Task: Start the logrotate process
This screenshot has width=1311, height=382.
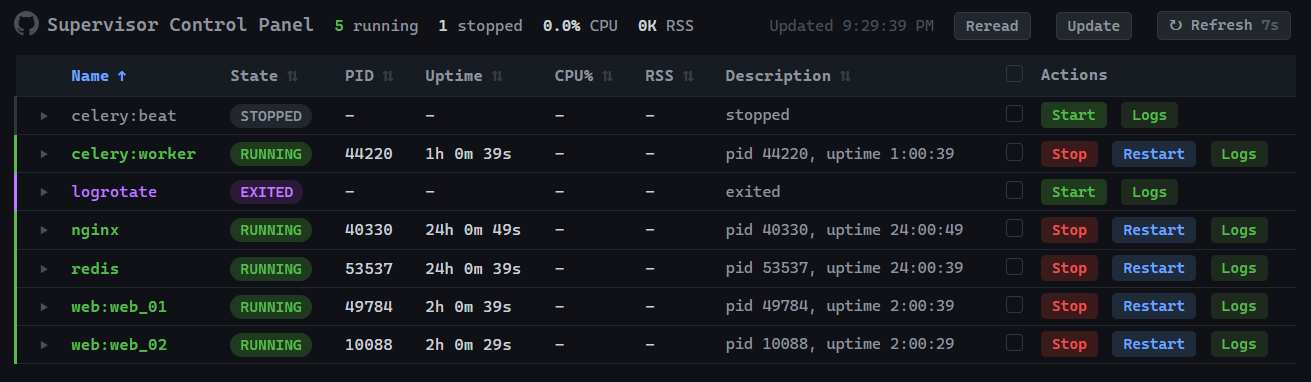Action: pos(1074,192)
